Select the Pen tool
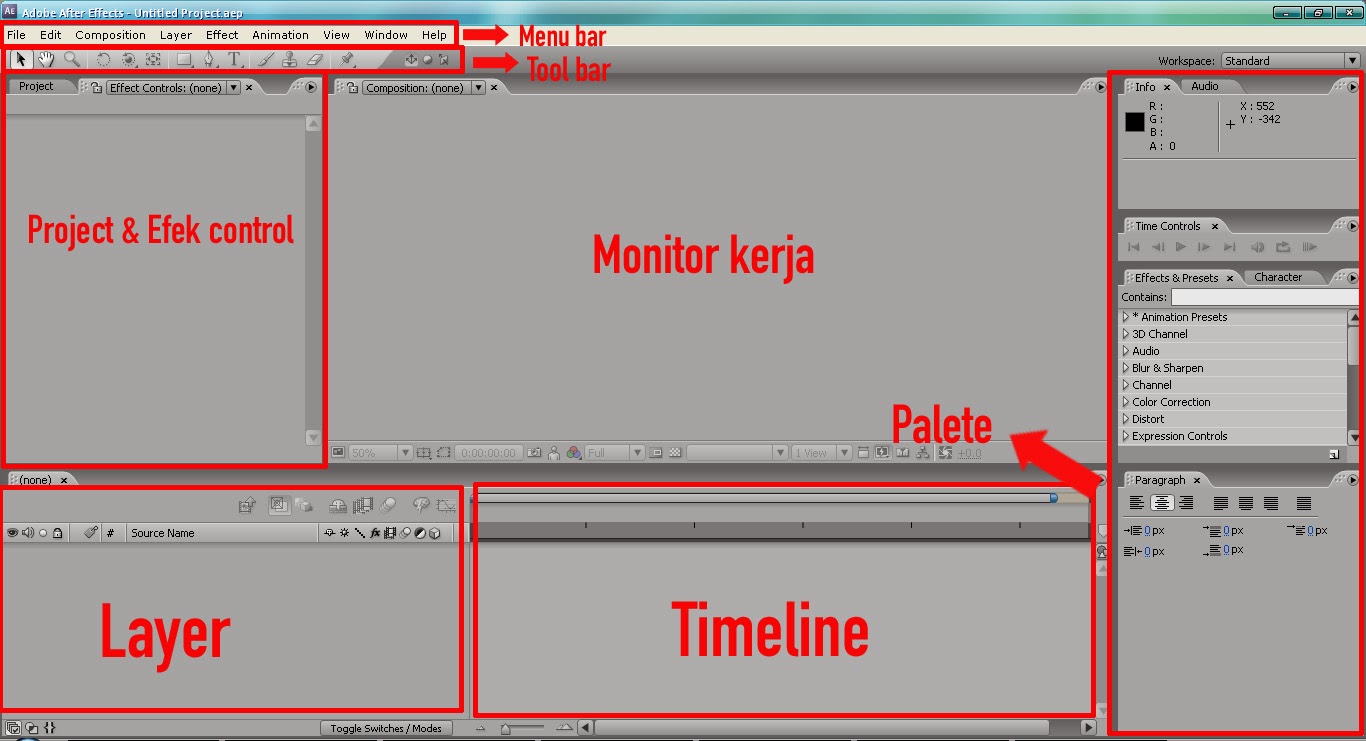The image size is (1366, 741). click(208, 59)
